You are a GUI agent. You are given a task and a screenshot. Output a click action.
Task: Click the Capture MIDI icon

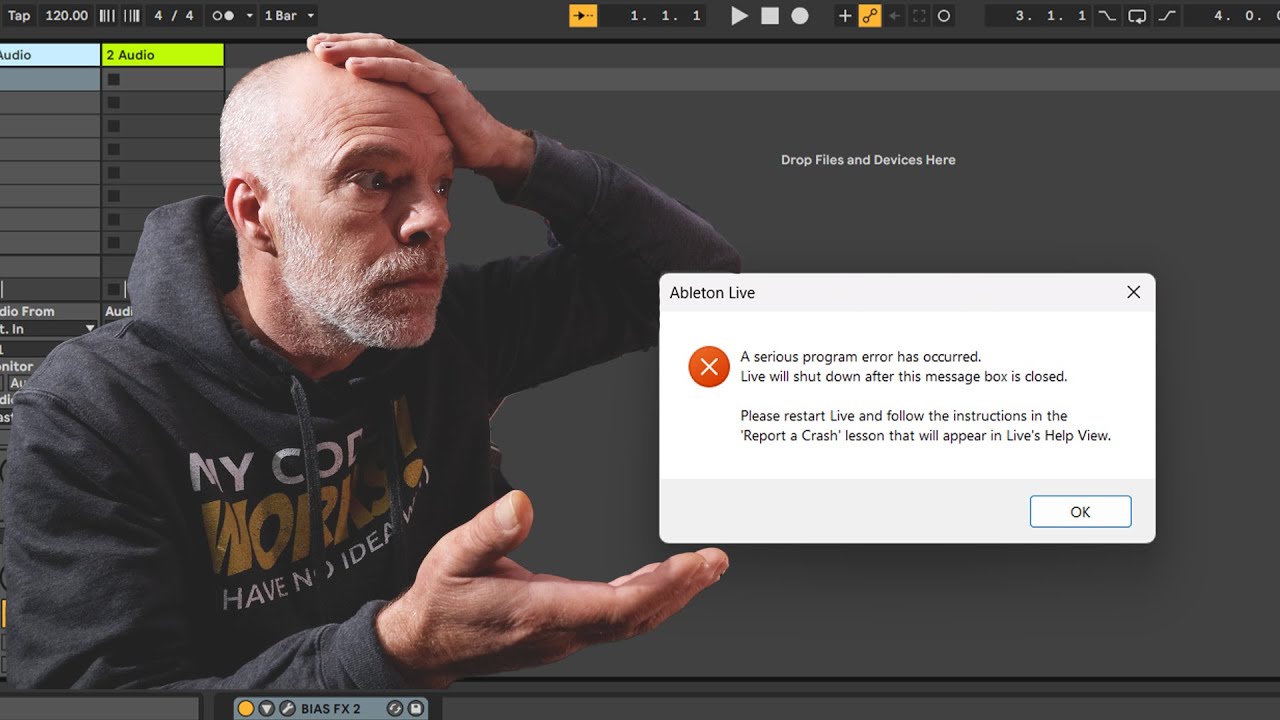(x=920, y=16)
